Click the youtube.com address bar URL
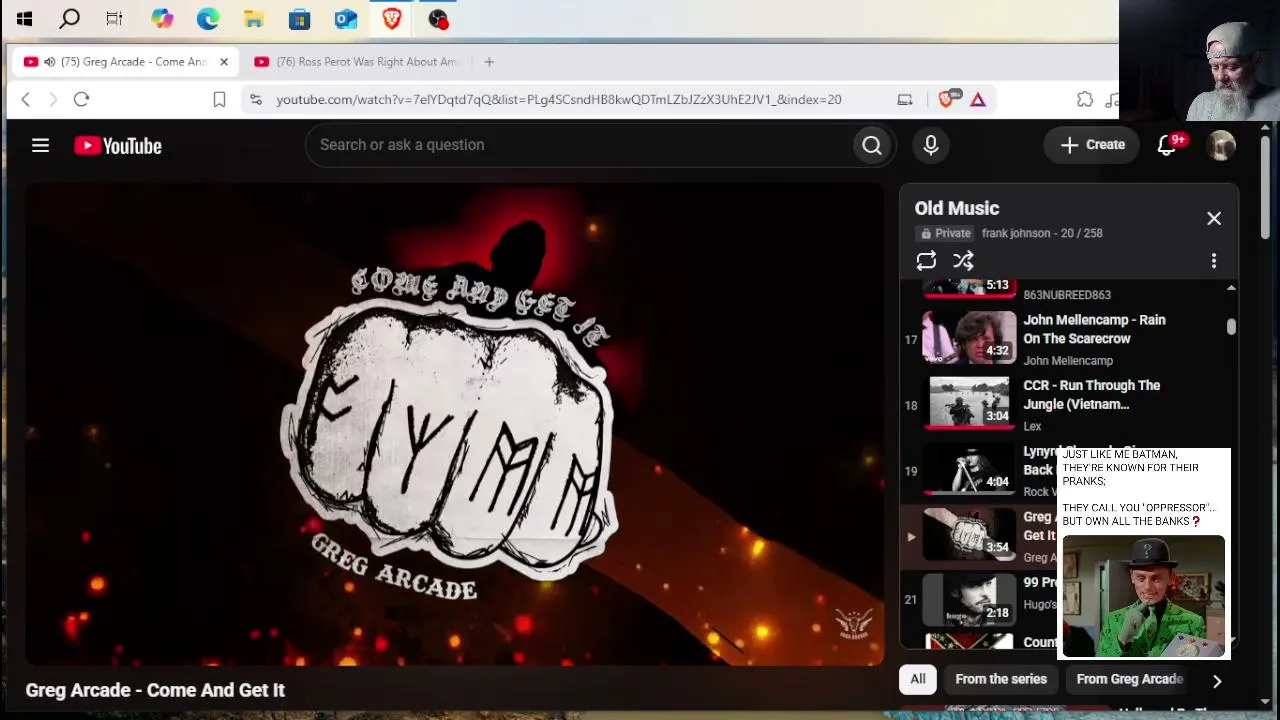The image size is (1280, 720). pos(559,99)
